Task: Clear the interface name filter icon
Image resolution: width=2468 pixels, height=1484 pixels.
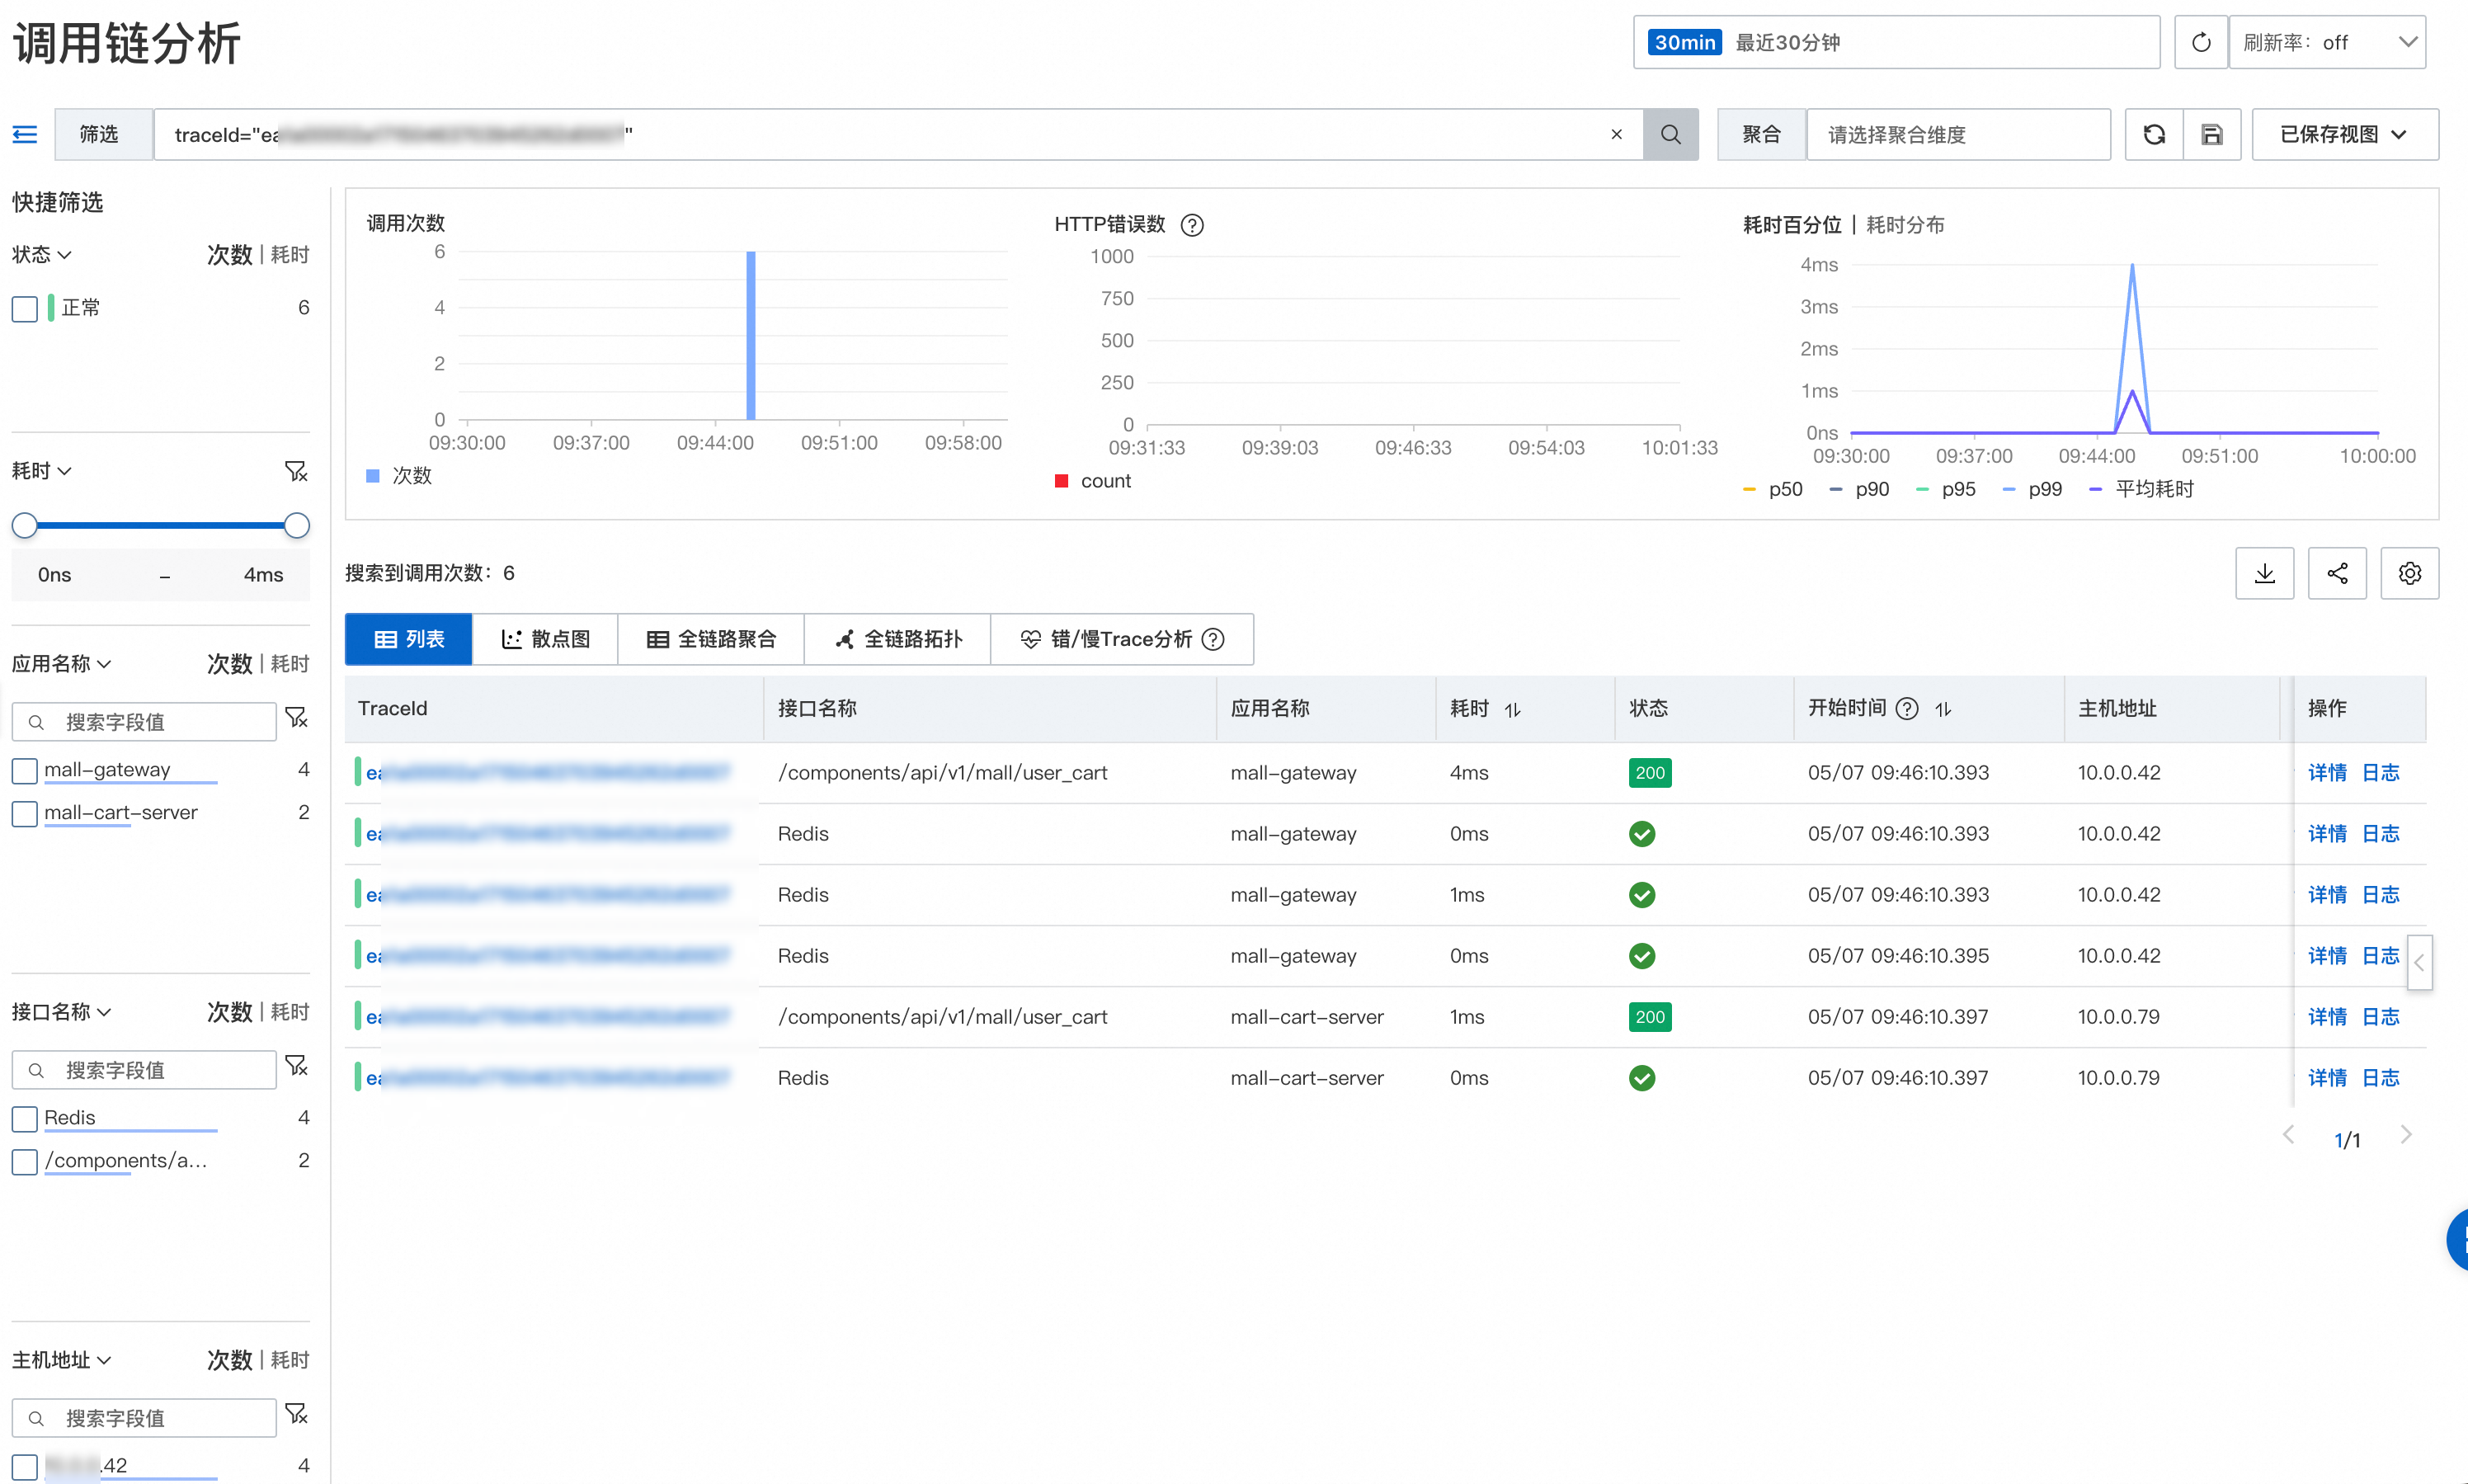Action: 296,1066
